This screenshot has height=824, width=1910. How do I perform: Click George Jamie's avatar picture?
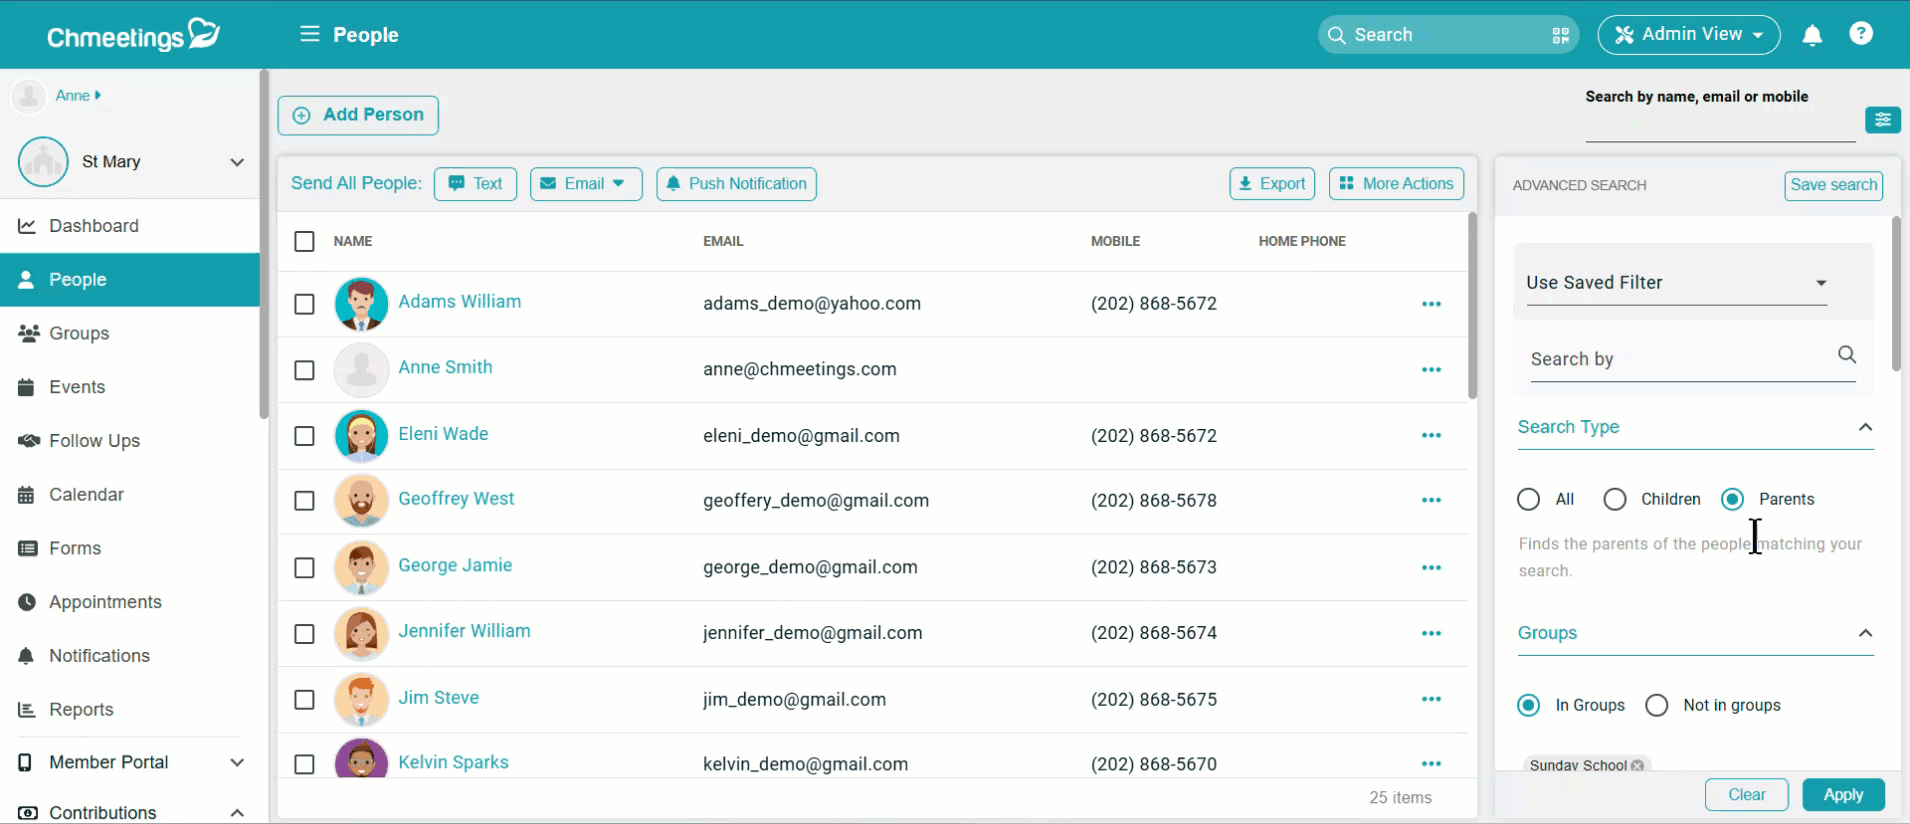[x=361, y=567]
